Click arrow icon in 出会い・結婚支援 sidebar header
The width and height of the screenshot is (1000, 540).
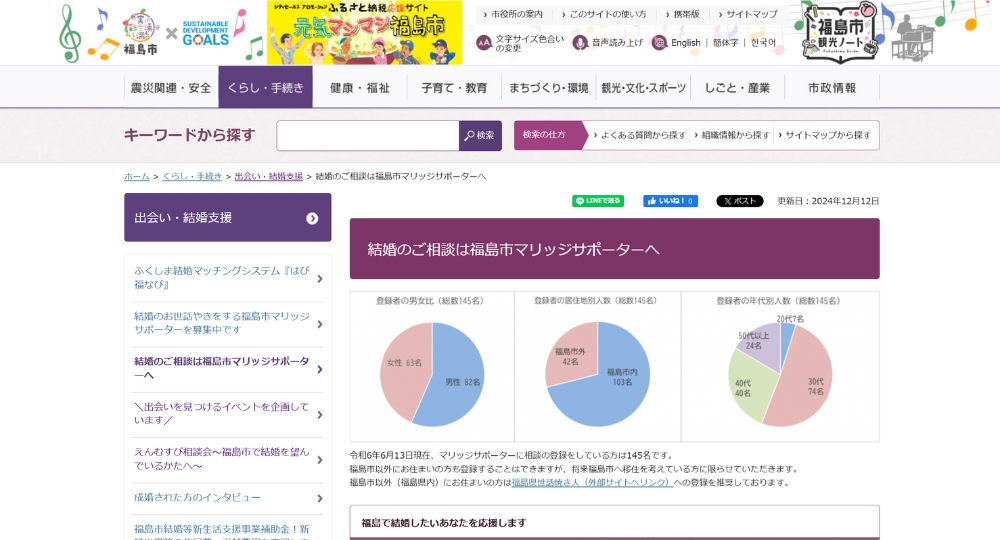coord(312,218)
